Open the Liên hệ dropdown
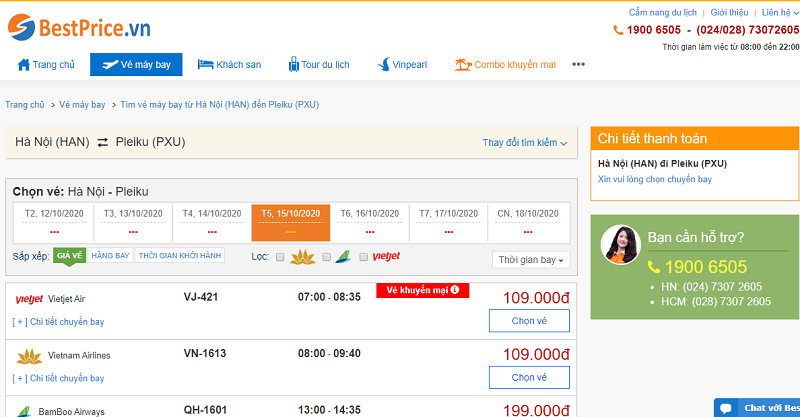Viewport: 800px width, 417px height. tap(780, 12)
